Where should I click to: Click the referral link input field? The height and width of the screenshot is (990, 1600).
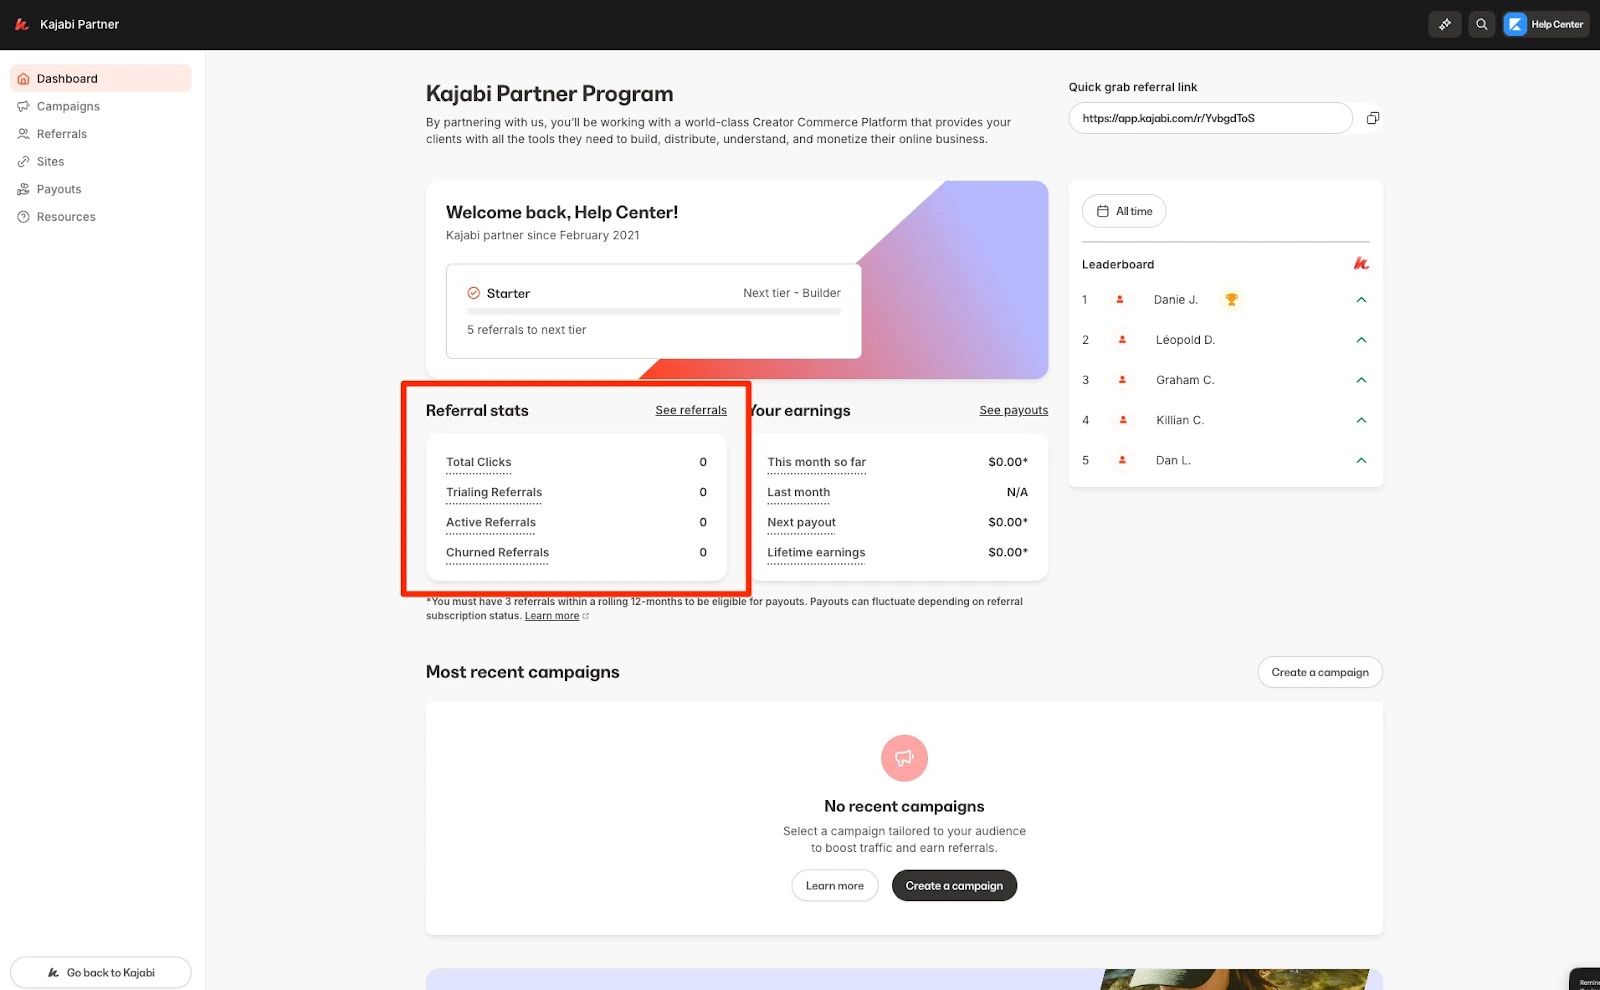click(x=1210, y=118)
